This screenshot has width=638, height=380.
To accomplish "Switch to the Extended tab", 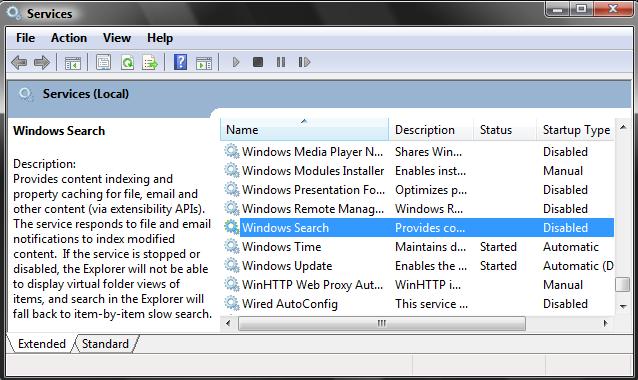I will pos(42,344).
